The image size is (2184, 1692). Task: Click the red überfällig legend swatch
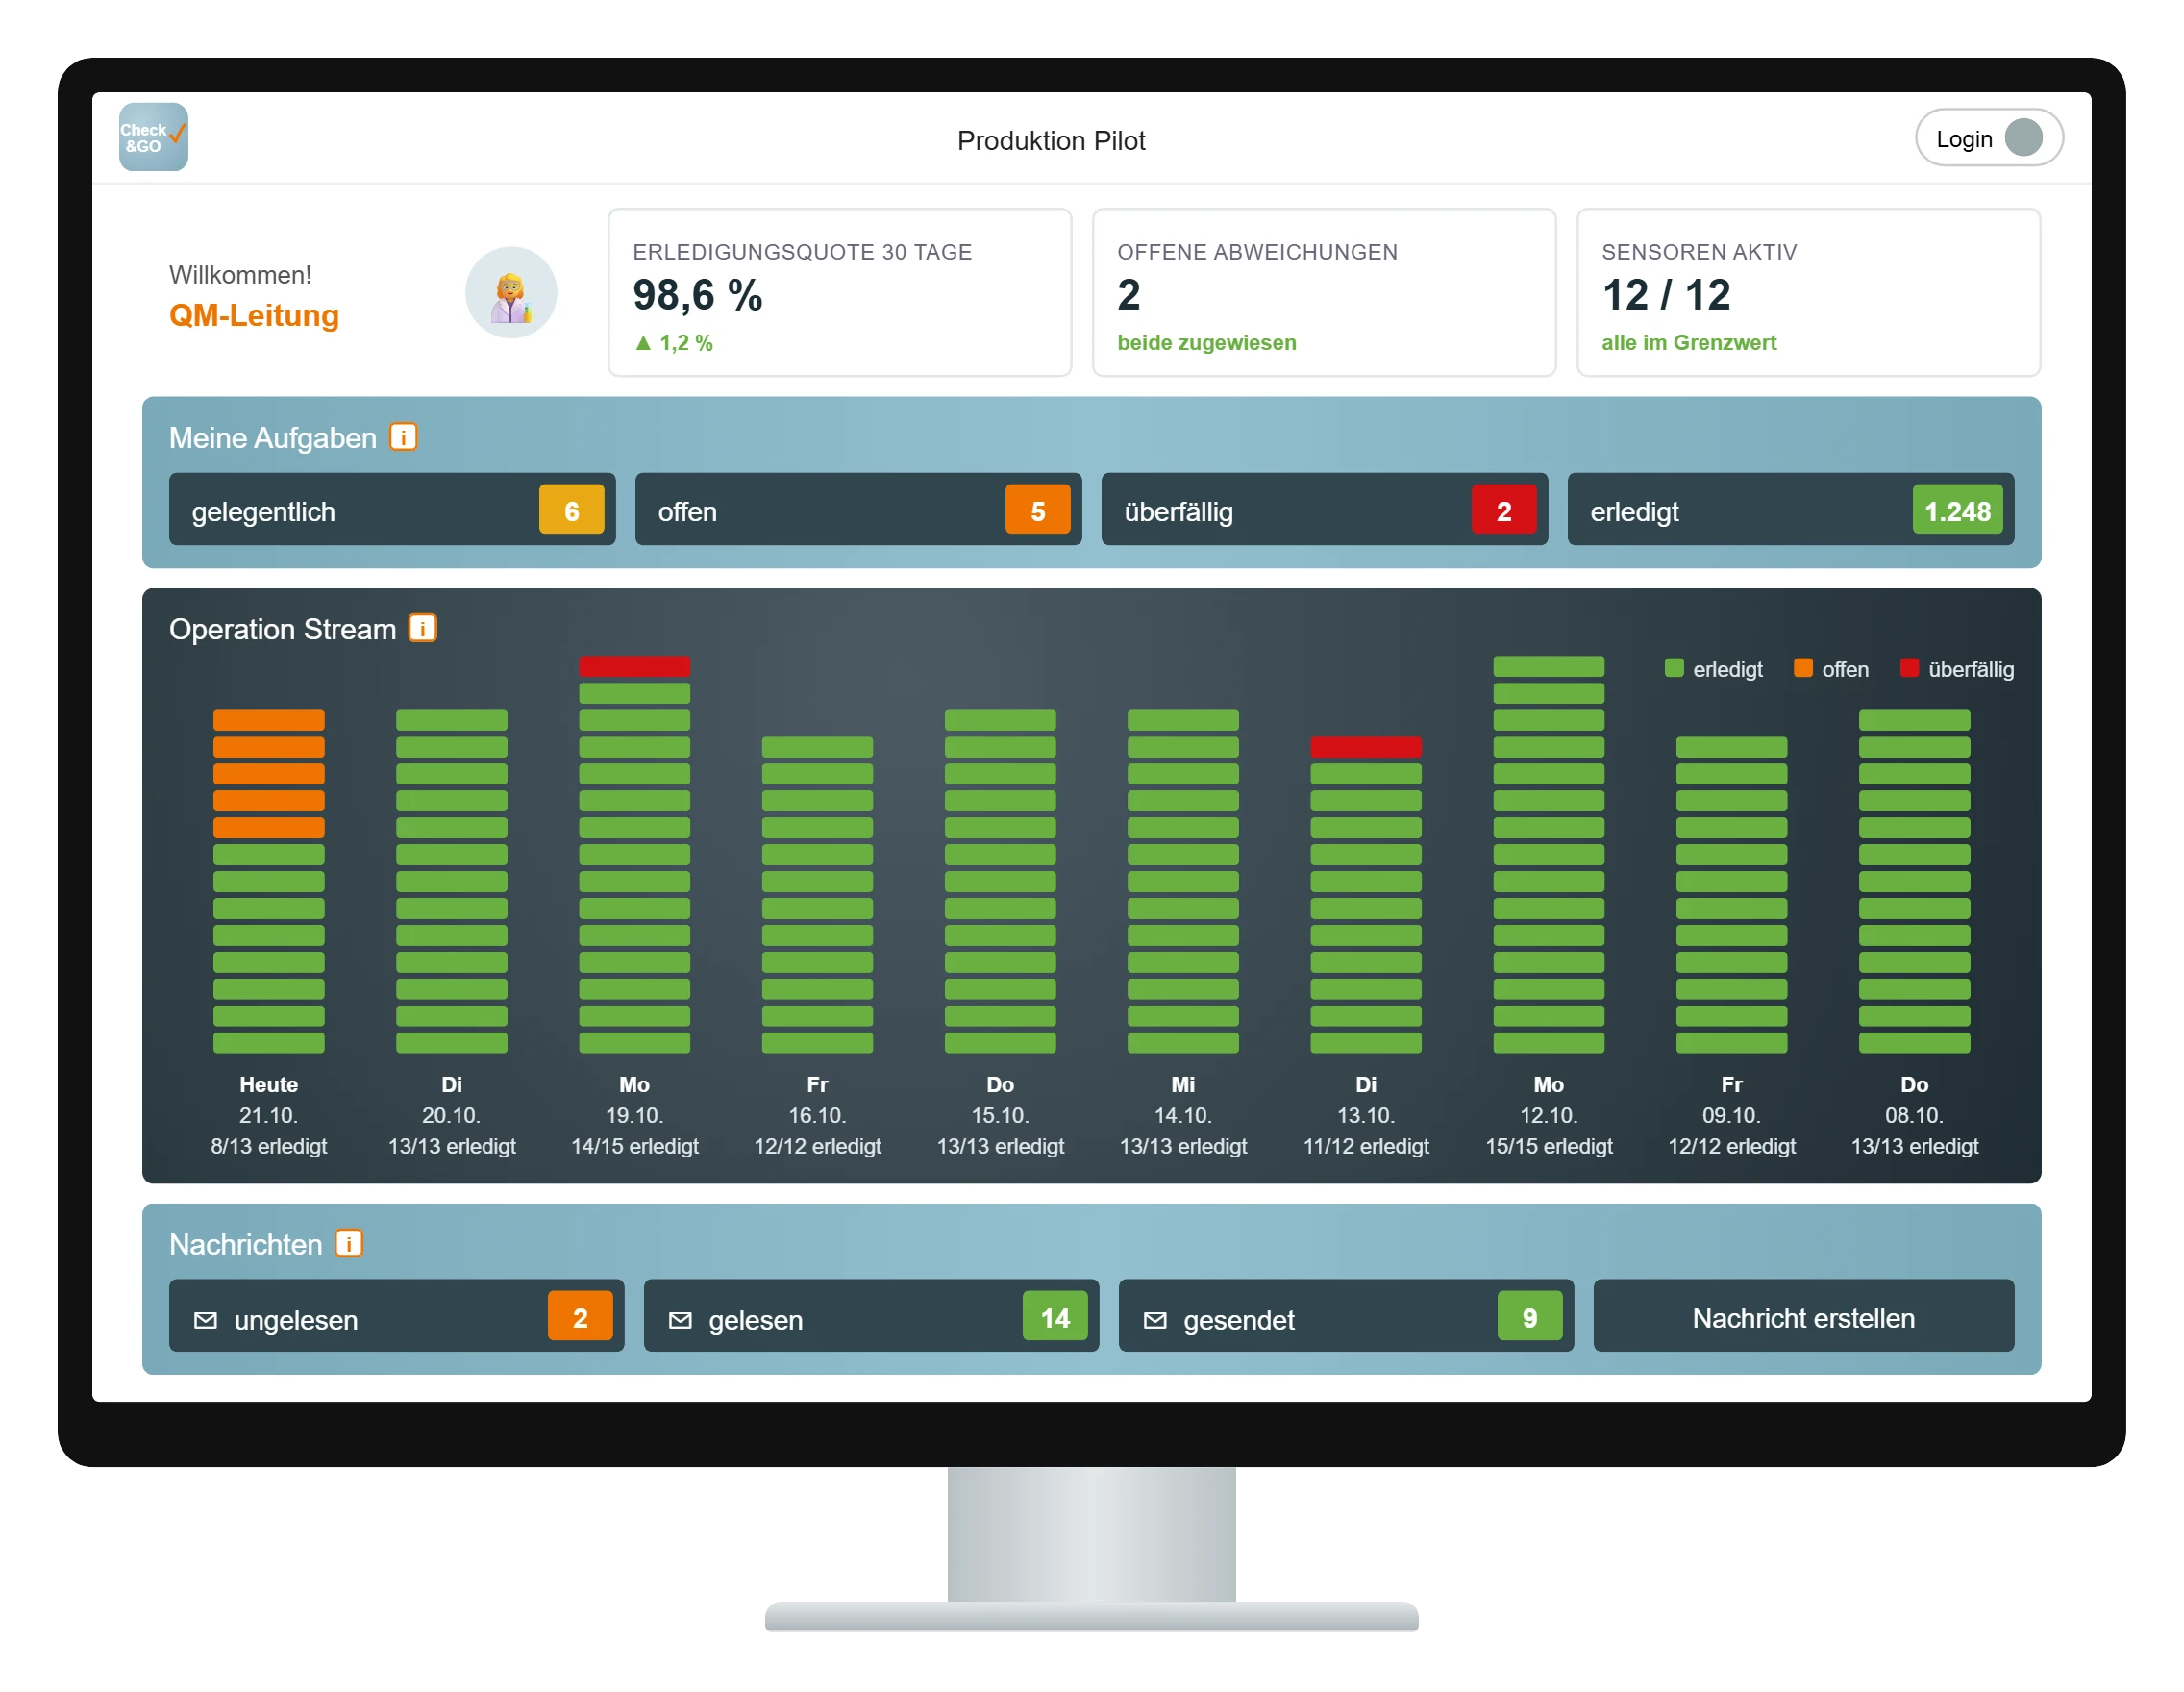coord(1909,668)
